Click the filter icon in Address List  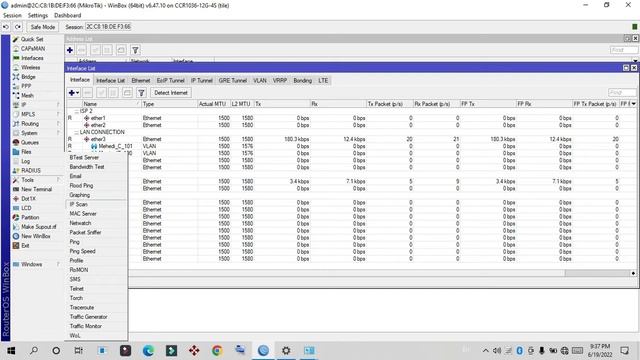point(135,50)
